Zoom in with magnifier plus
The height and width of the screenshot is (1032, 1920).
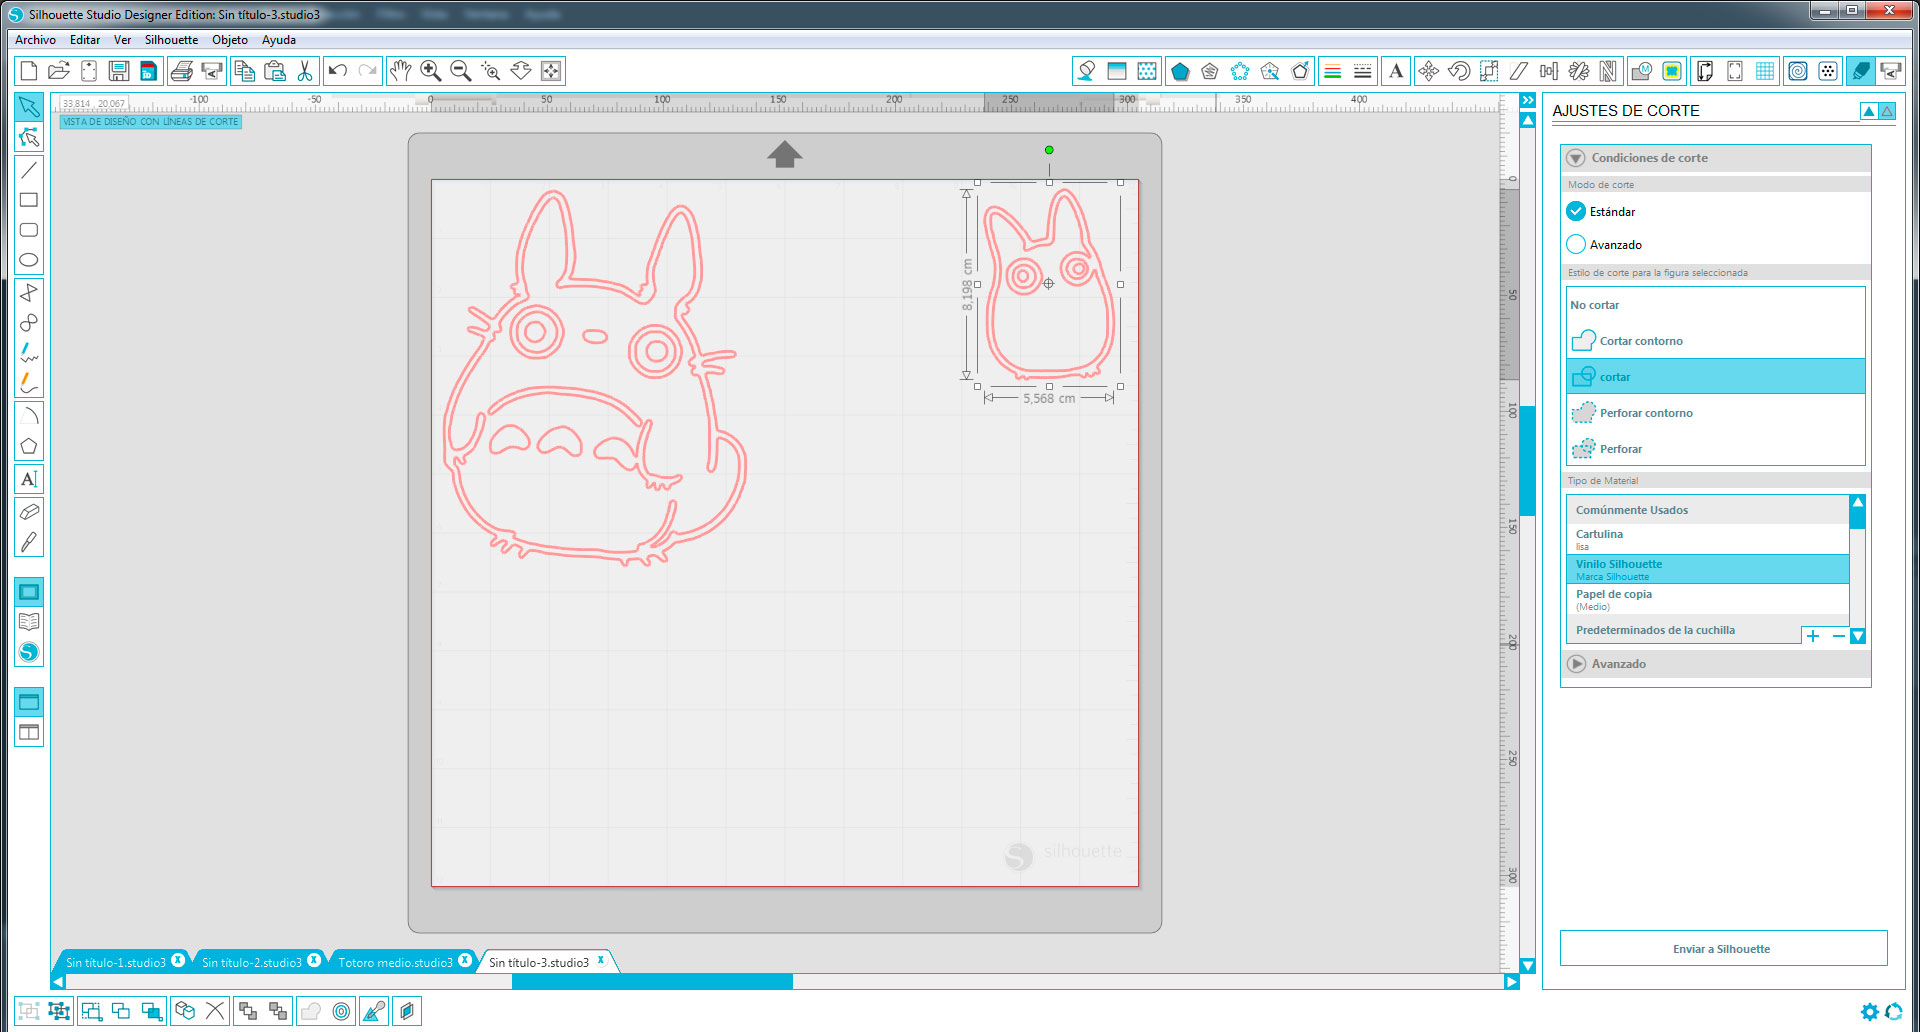pos(431,71)
